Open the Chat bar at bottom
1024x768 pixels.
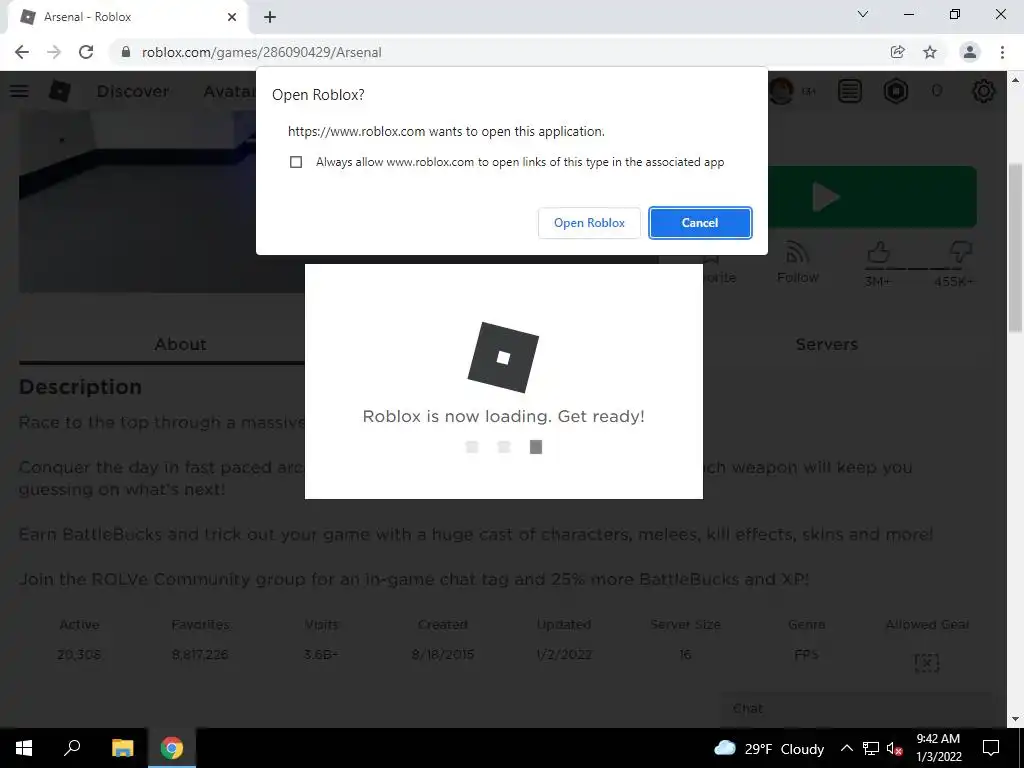856,709
